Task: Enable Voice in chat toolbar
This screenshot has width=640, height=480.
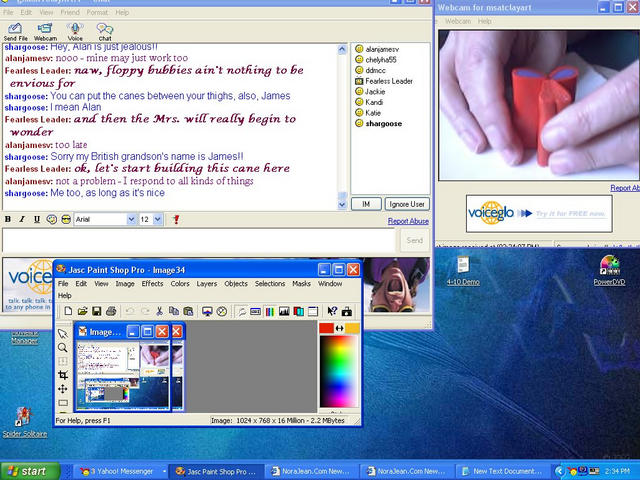Action: tap(75, 32)
